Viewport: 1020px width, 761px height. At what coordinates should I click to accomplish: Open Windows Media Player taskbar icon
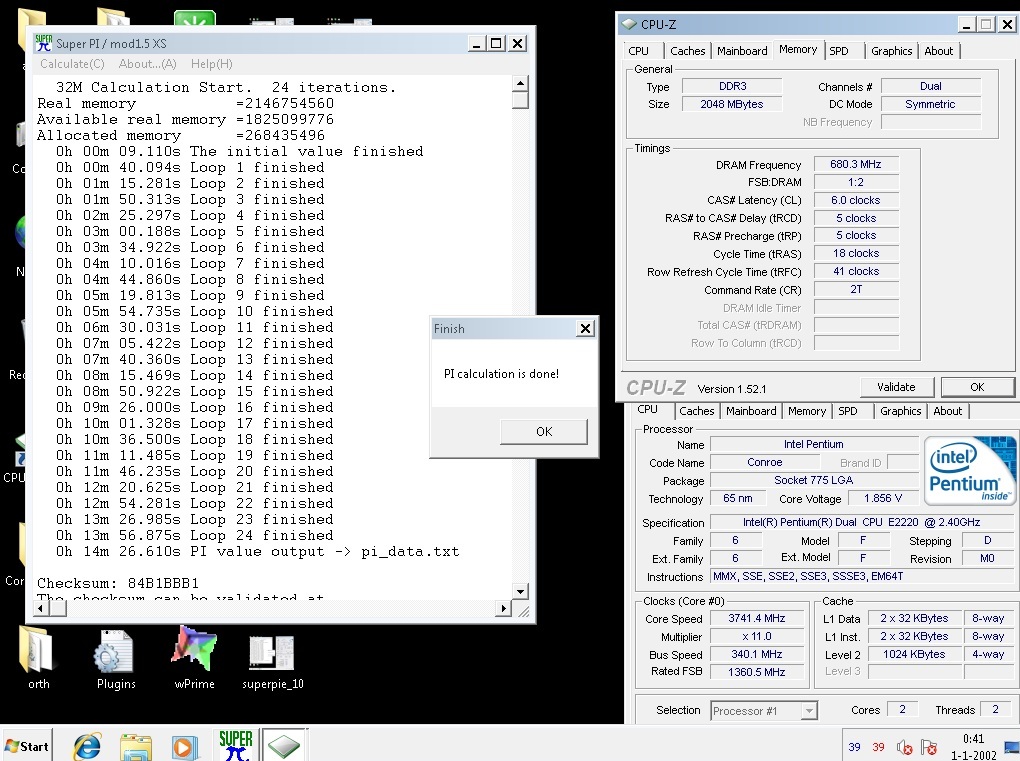184,747
